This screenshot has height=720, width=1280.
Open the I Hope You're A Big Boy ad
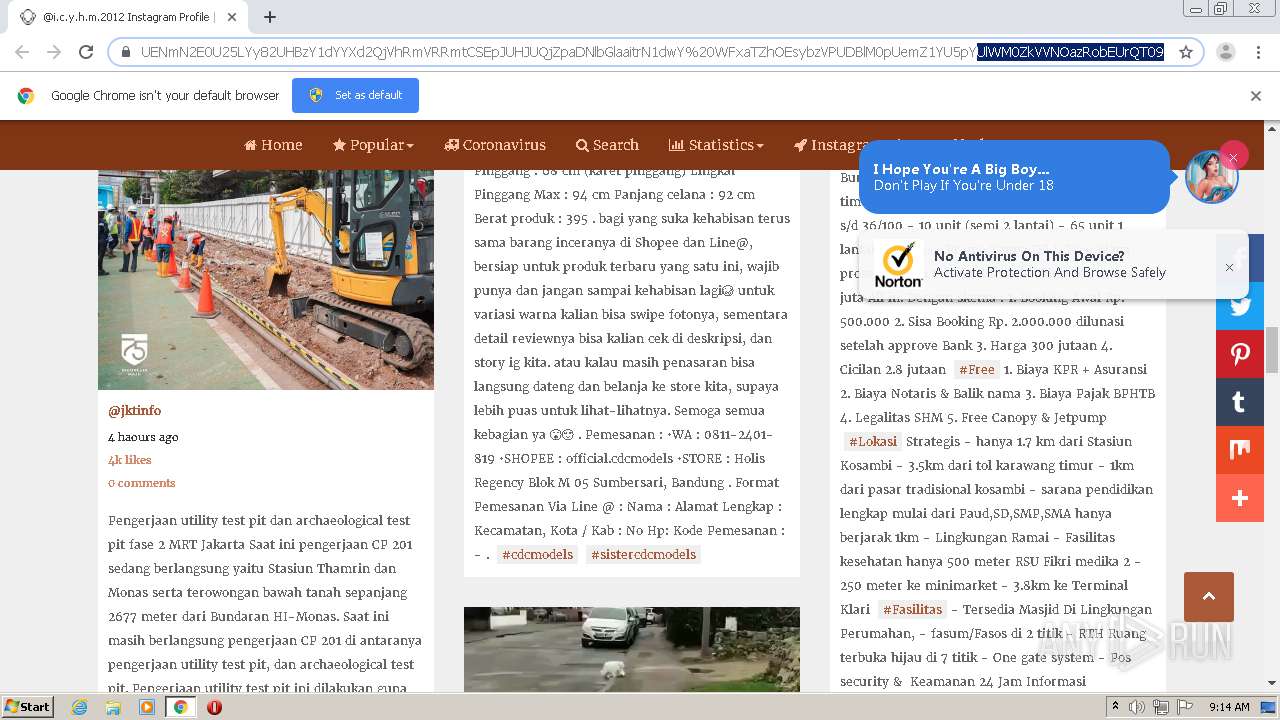1014,177
